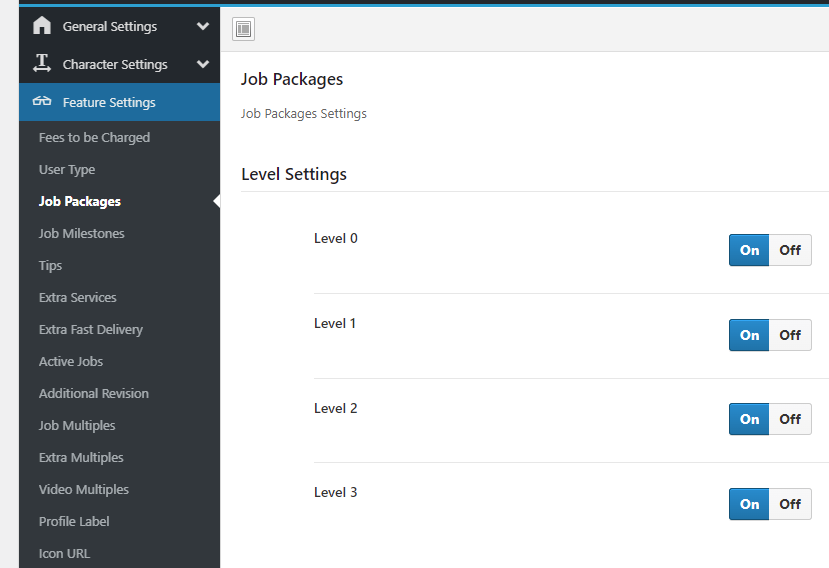Expand the Character Settings chevron
Viewport: 829px width, 568px height.
(x=202, y=64)
